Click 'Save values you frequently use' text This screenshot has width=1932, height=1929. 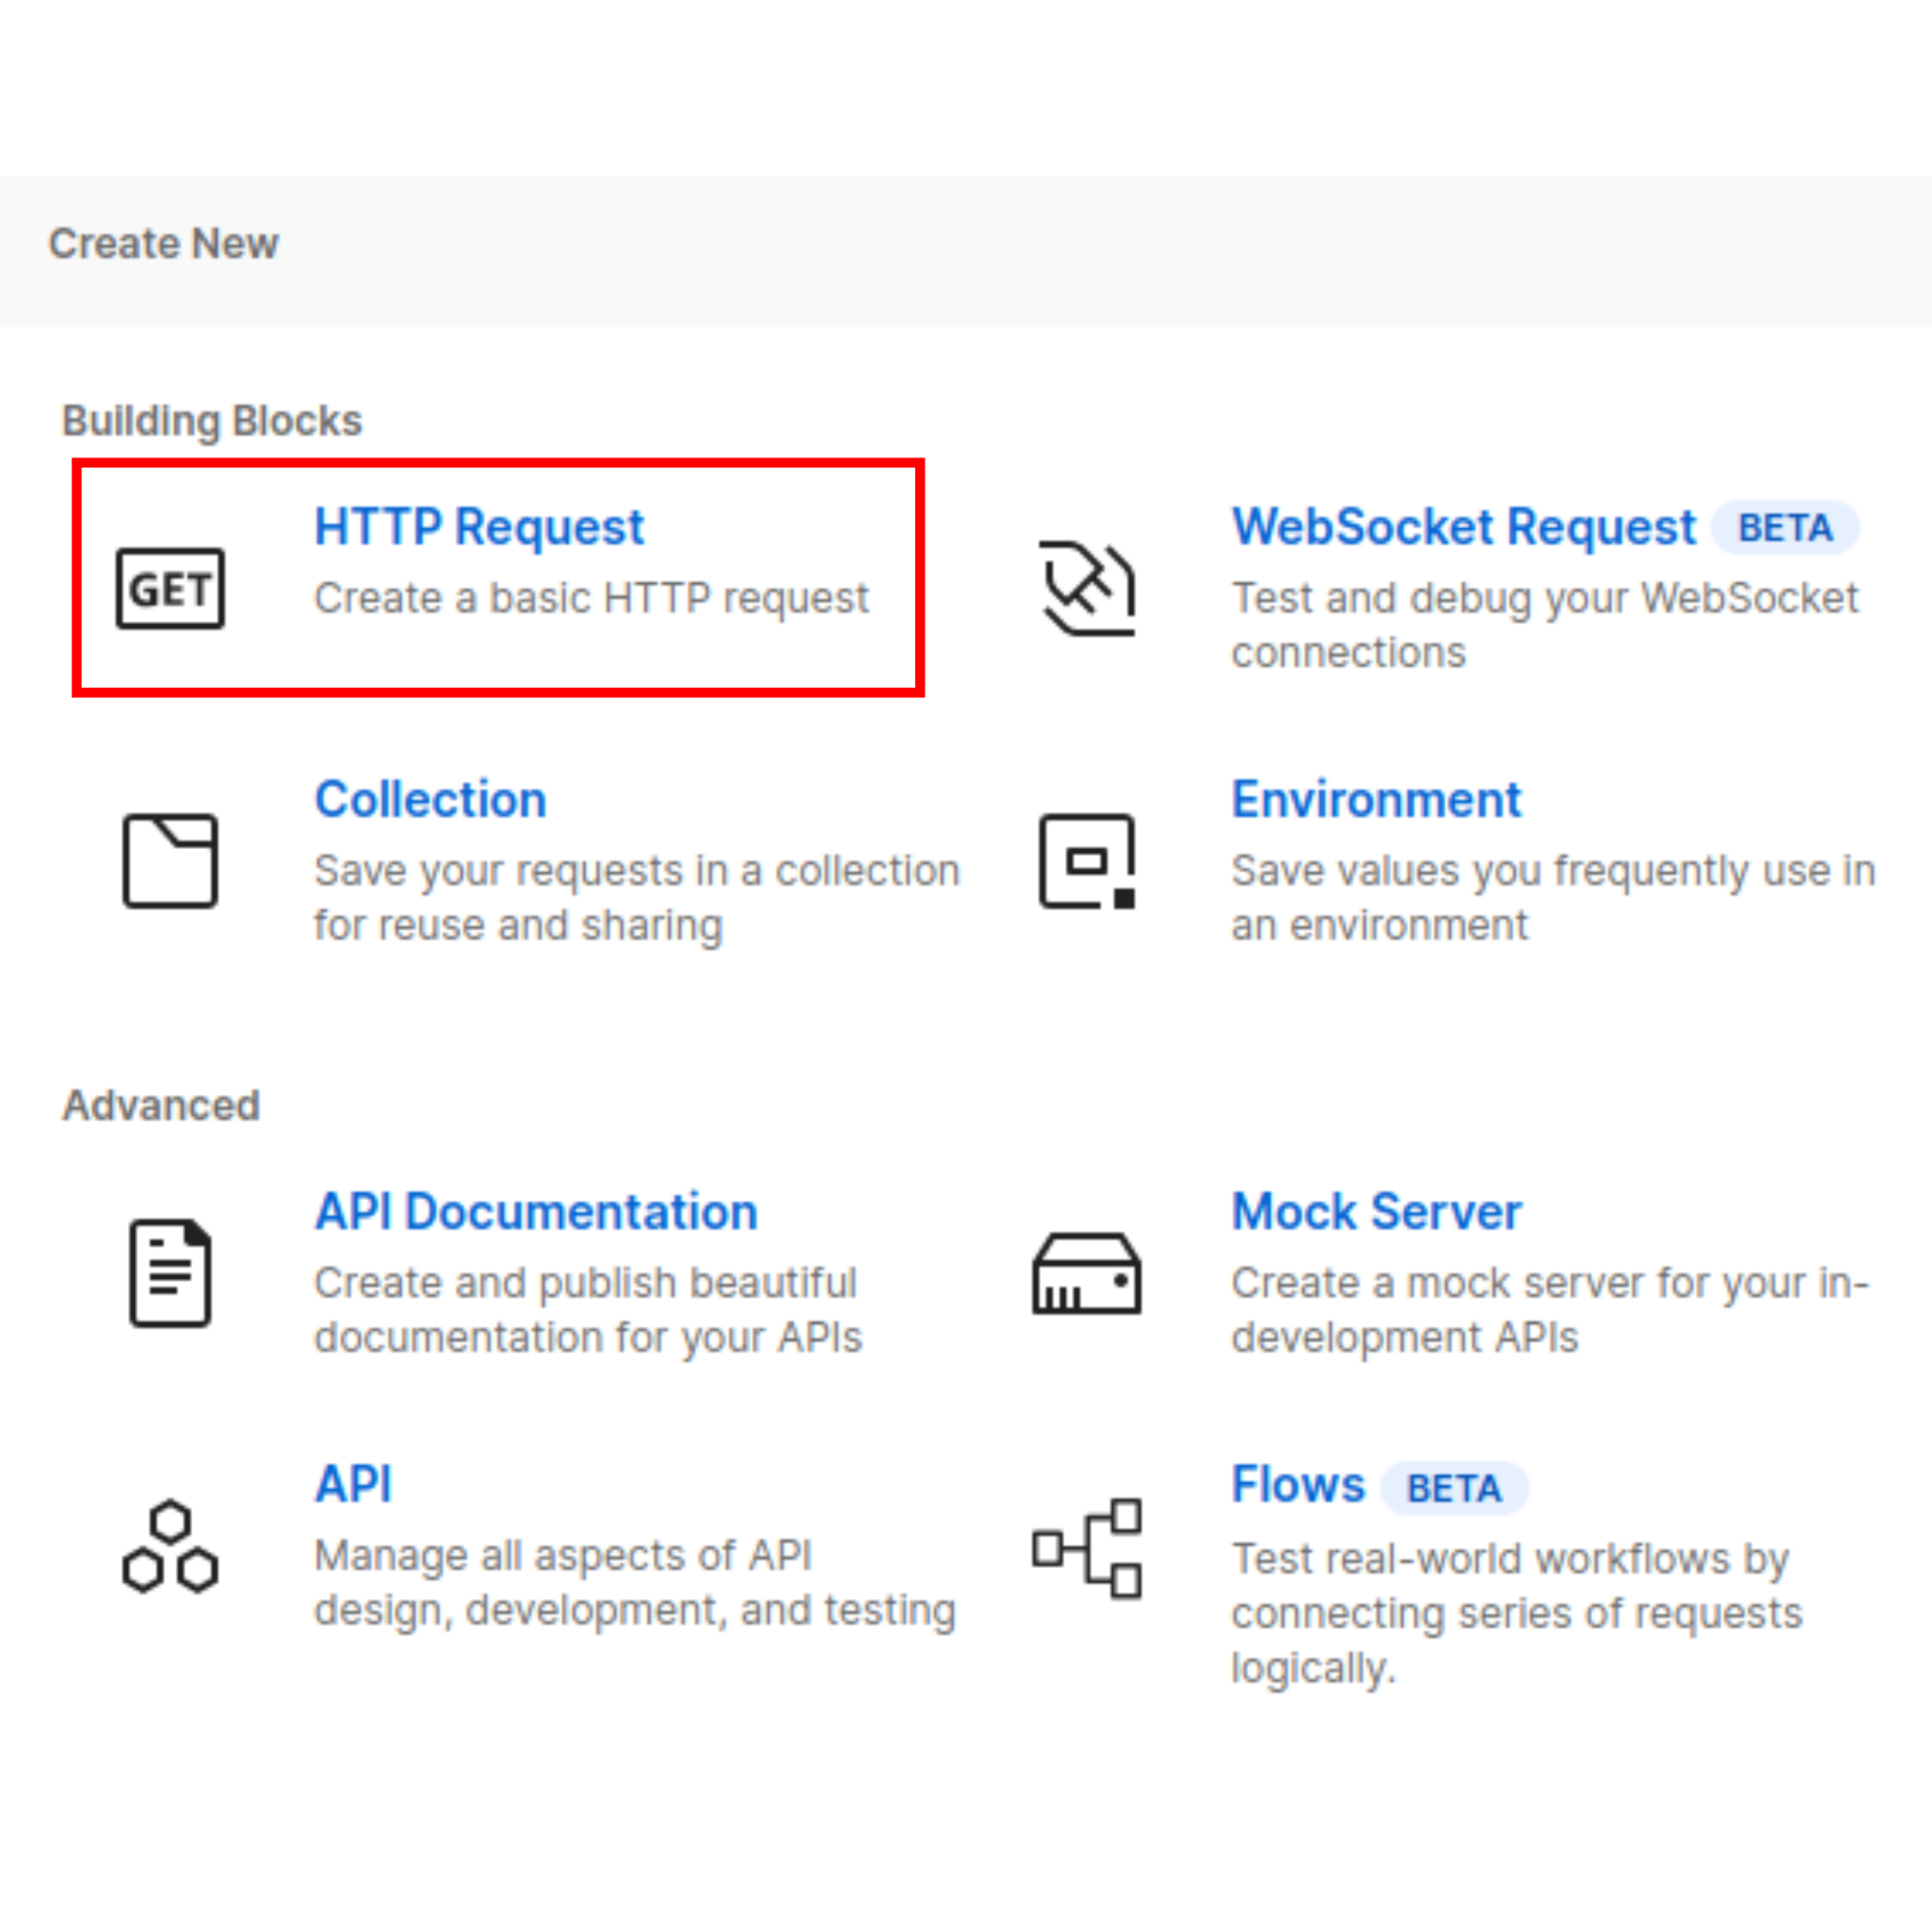[x=1553, y=897]
